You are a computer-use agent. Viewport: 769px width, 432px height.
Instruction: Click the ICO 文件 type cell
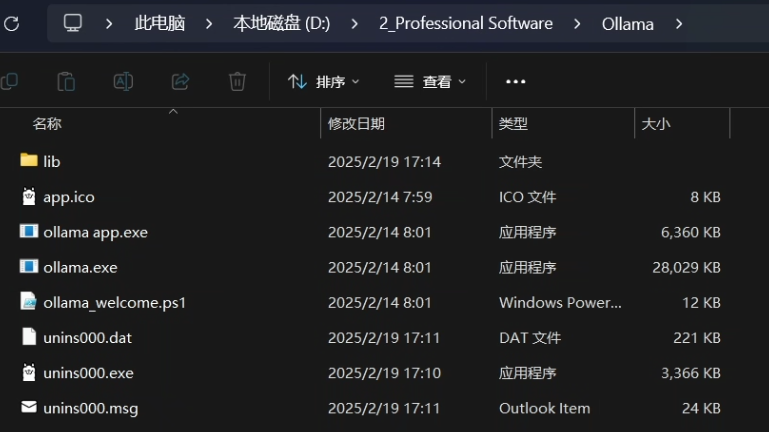coord(527,197)
